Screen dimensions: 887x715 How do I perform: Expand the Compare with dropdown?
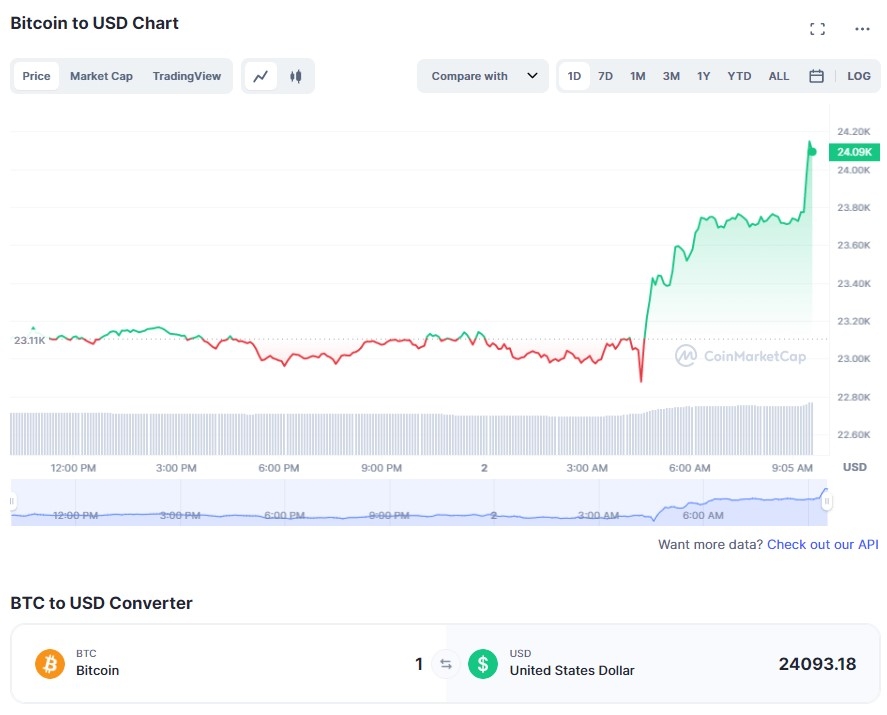coord(483,76)
